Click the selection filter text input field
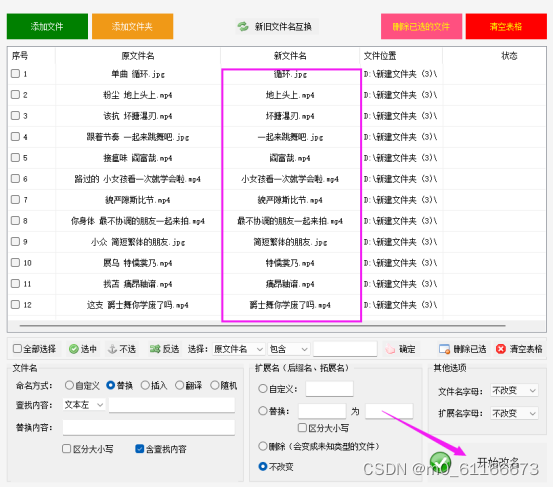The height and width of the screenshot is (487, 554). point(345,349)
